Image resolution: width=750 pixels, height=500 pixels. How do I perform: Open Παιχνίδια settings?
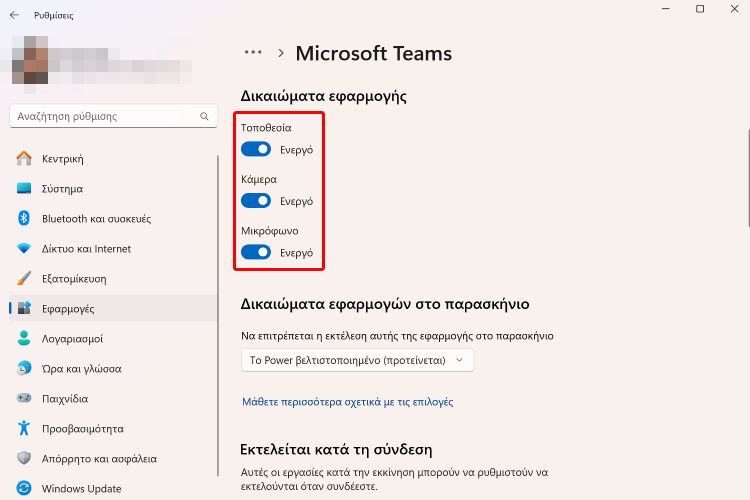pyautogui.click(x=113, y=399)
